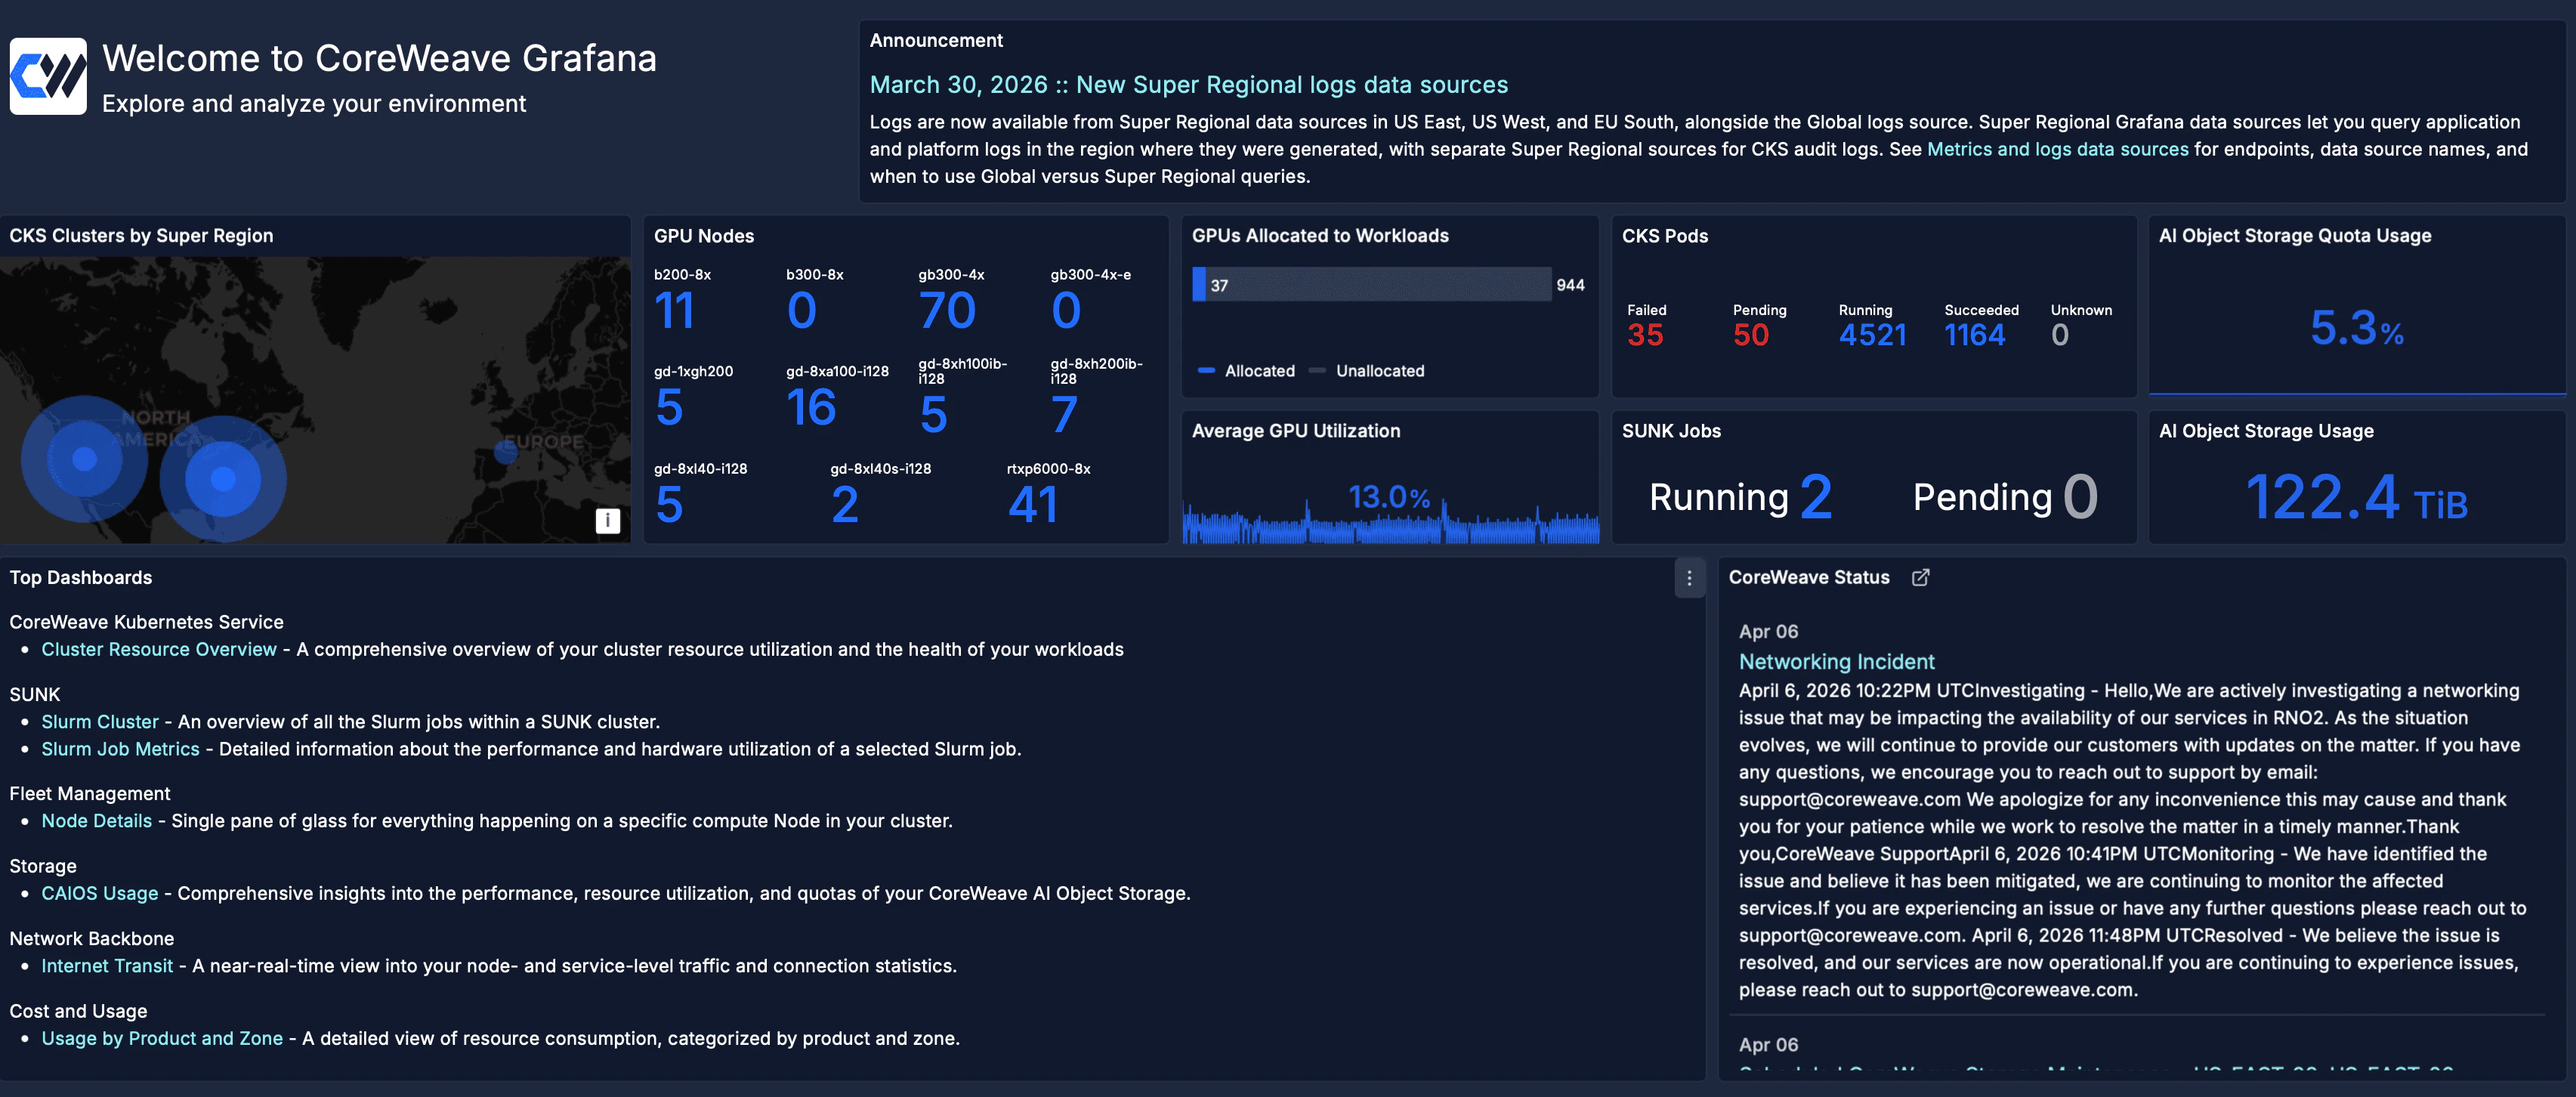Open the Networking Incident status entry
The image size is (2576, 1097).
[1836, 662]
